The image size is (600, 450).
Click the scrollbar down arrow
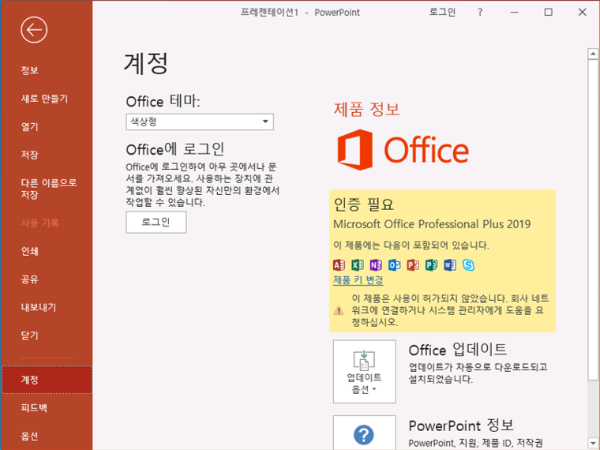coord(593,443)
